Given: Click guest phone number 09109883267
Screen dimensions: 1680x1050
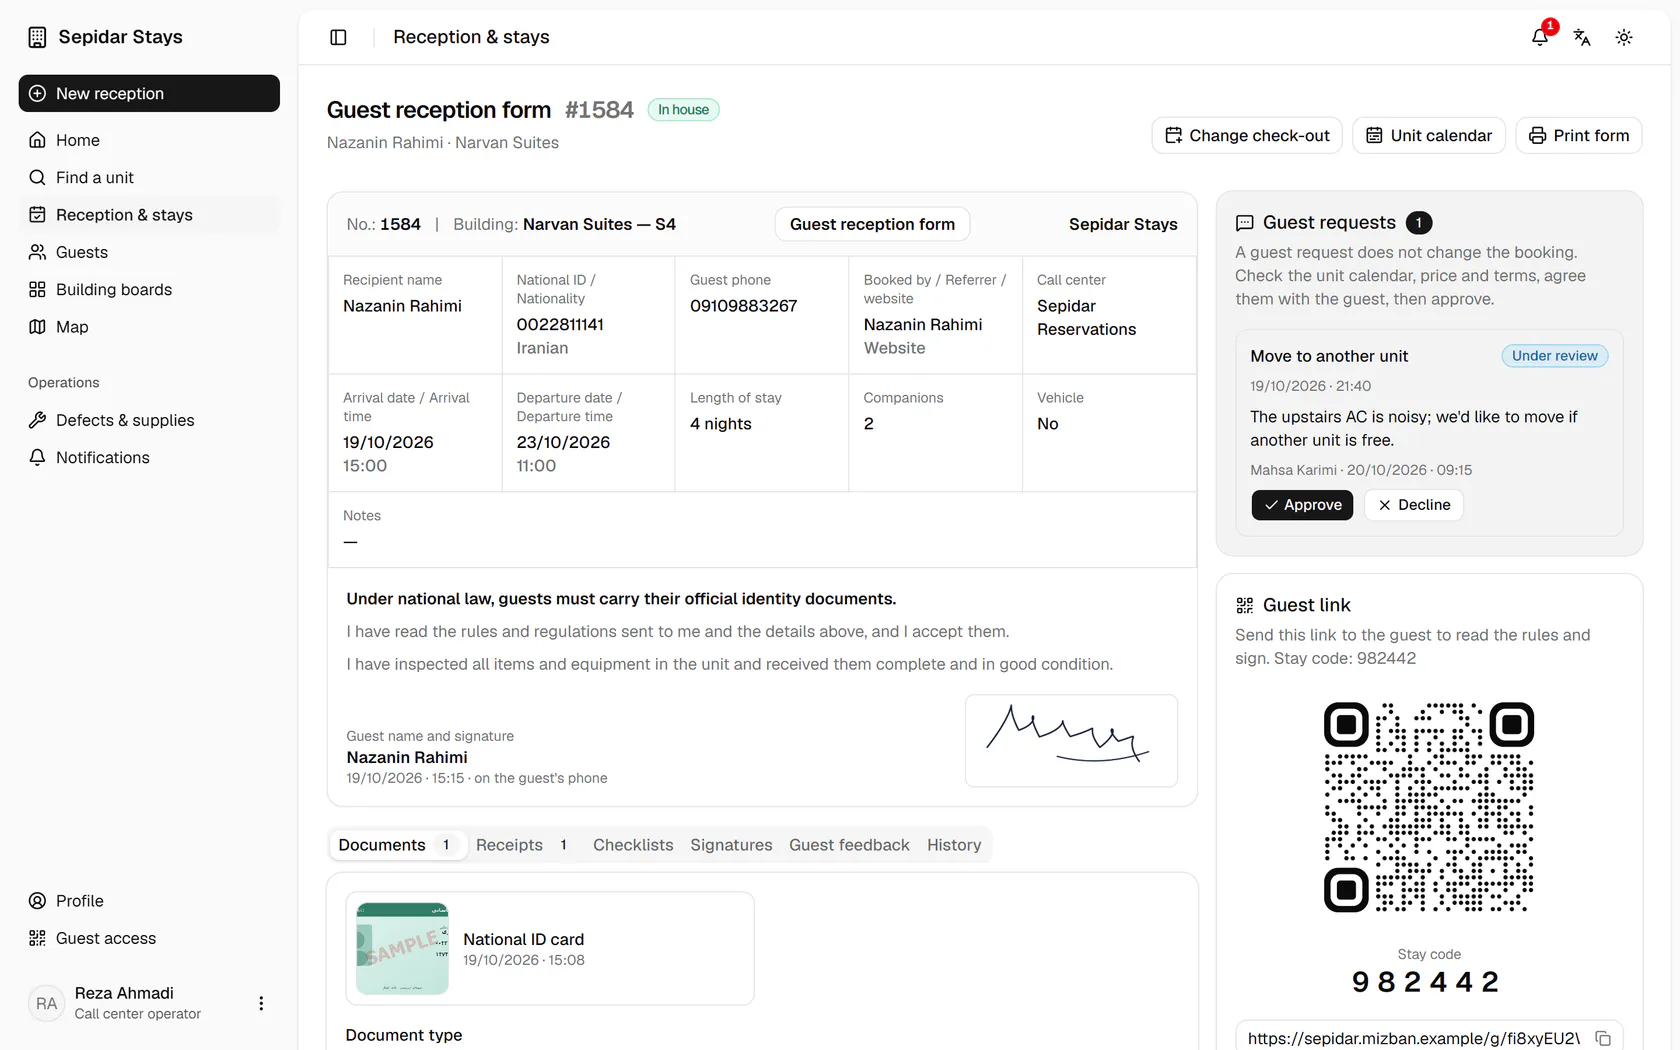Looking at the screenshot, I should coord(743,306).
